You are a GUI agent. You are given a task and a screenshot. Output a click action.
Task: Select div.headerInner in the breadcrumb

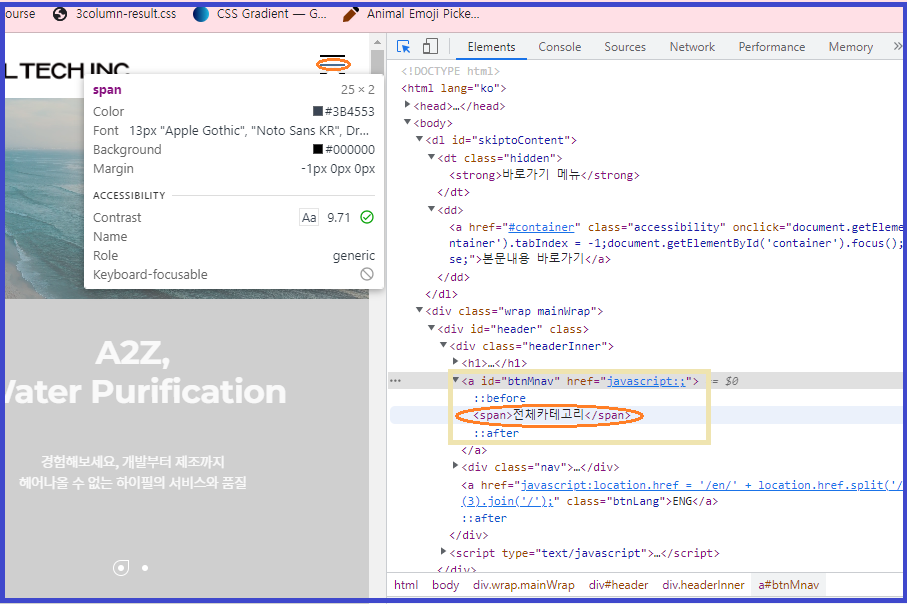(703, 585)
